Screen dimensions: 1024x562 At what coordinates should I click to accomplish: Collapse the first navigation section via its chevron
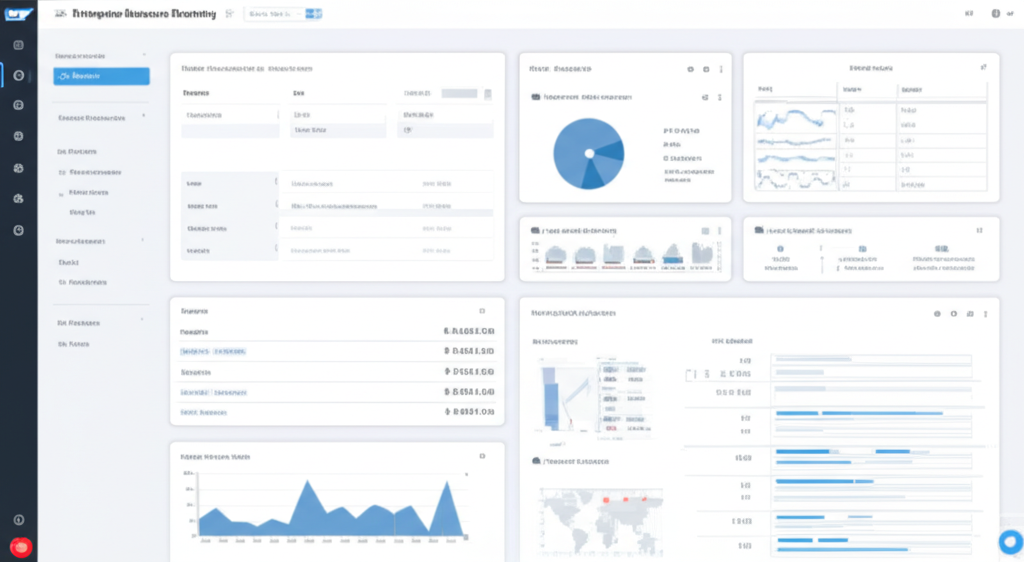[144, 55]
